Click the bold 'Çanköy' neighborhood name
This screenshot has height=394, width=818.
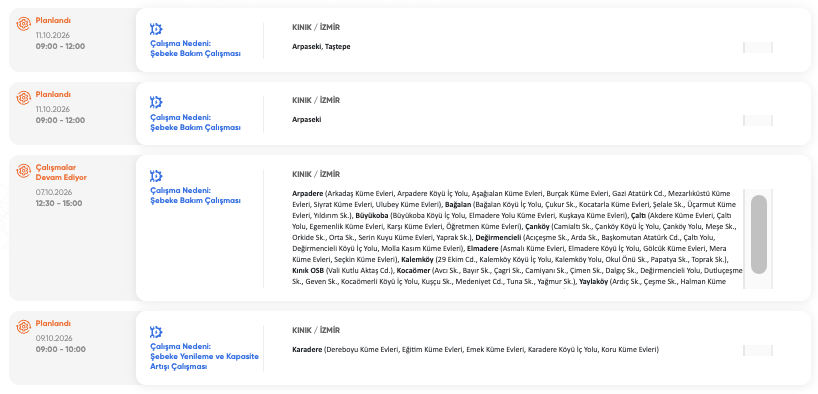[x=537, y=226]
